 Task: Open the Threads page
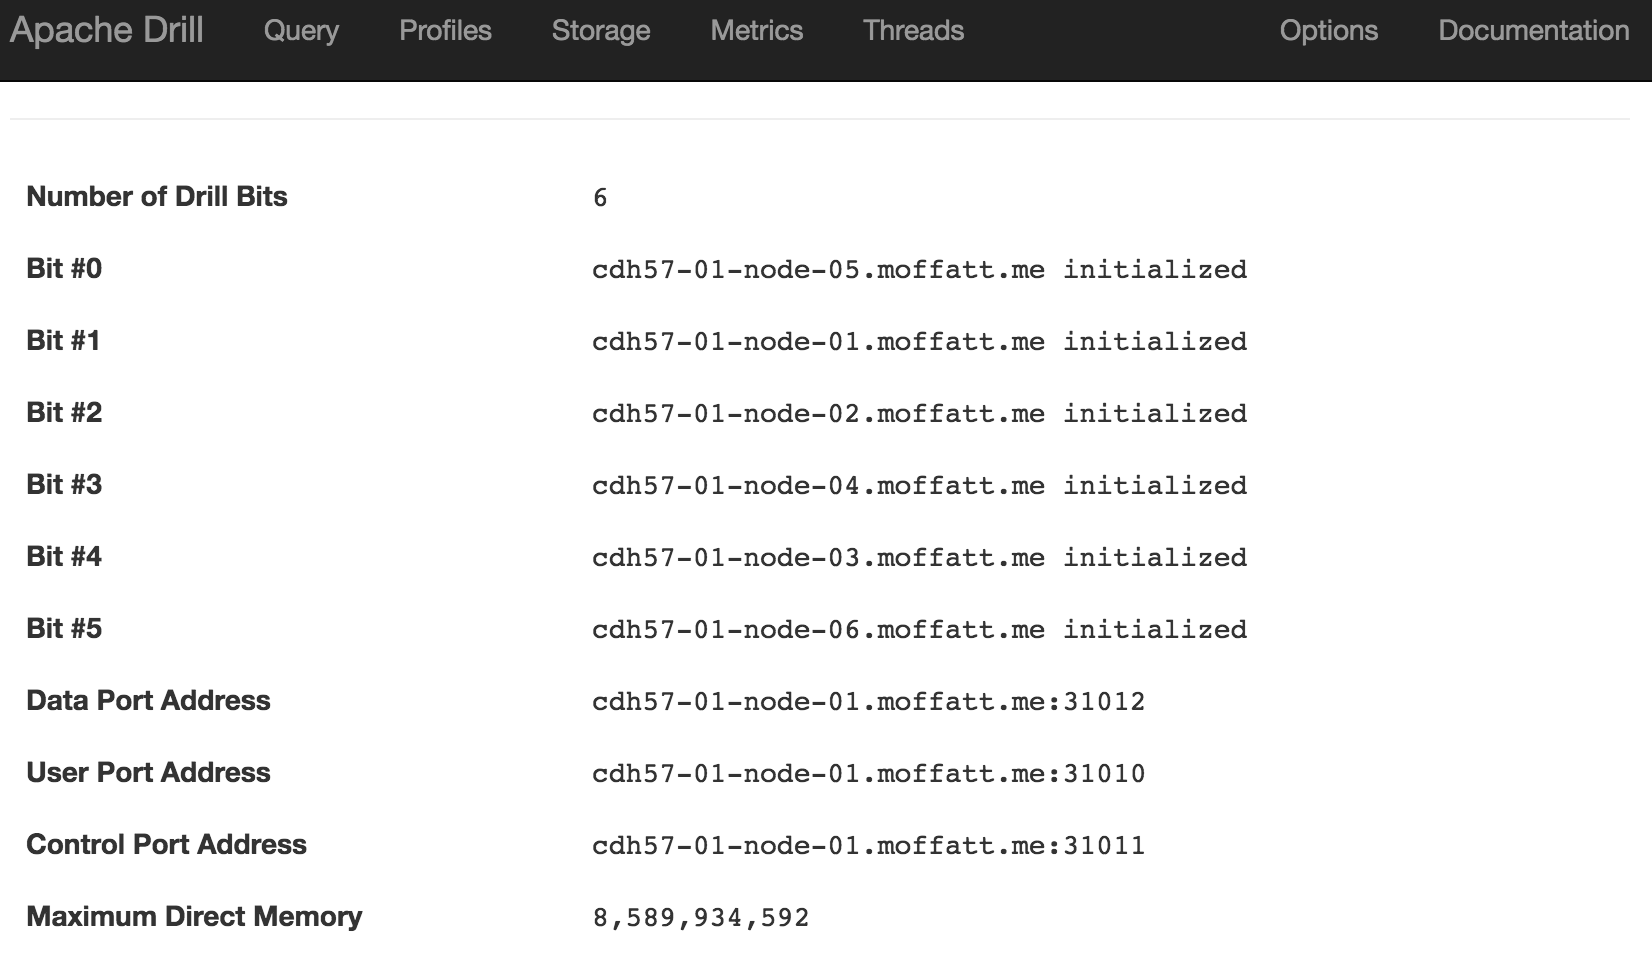[913, 31]
